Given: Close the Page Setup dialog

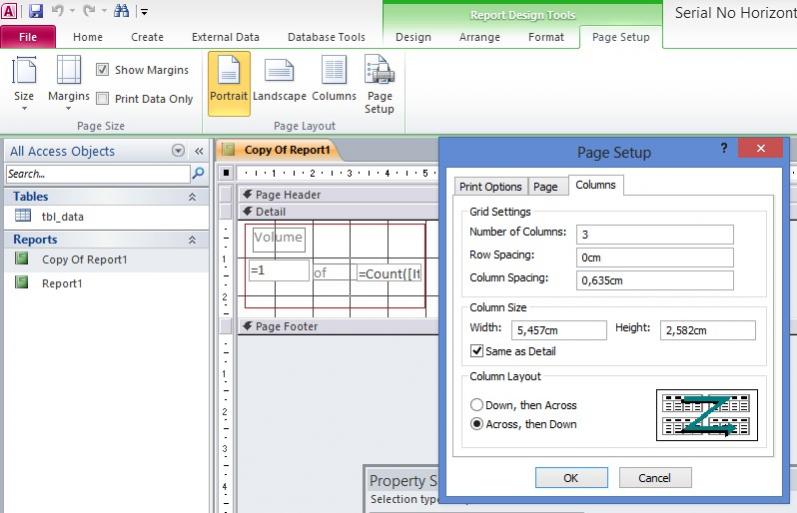Looking at the screenshot, I should 760,148.
